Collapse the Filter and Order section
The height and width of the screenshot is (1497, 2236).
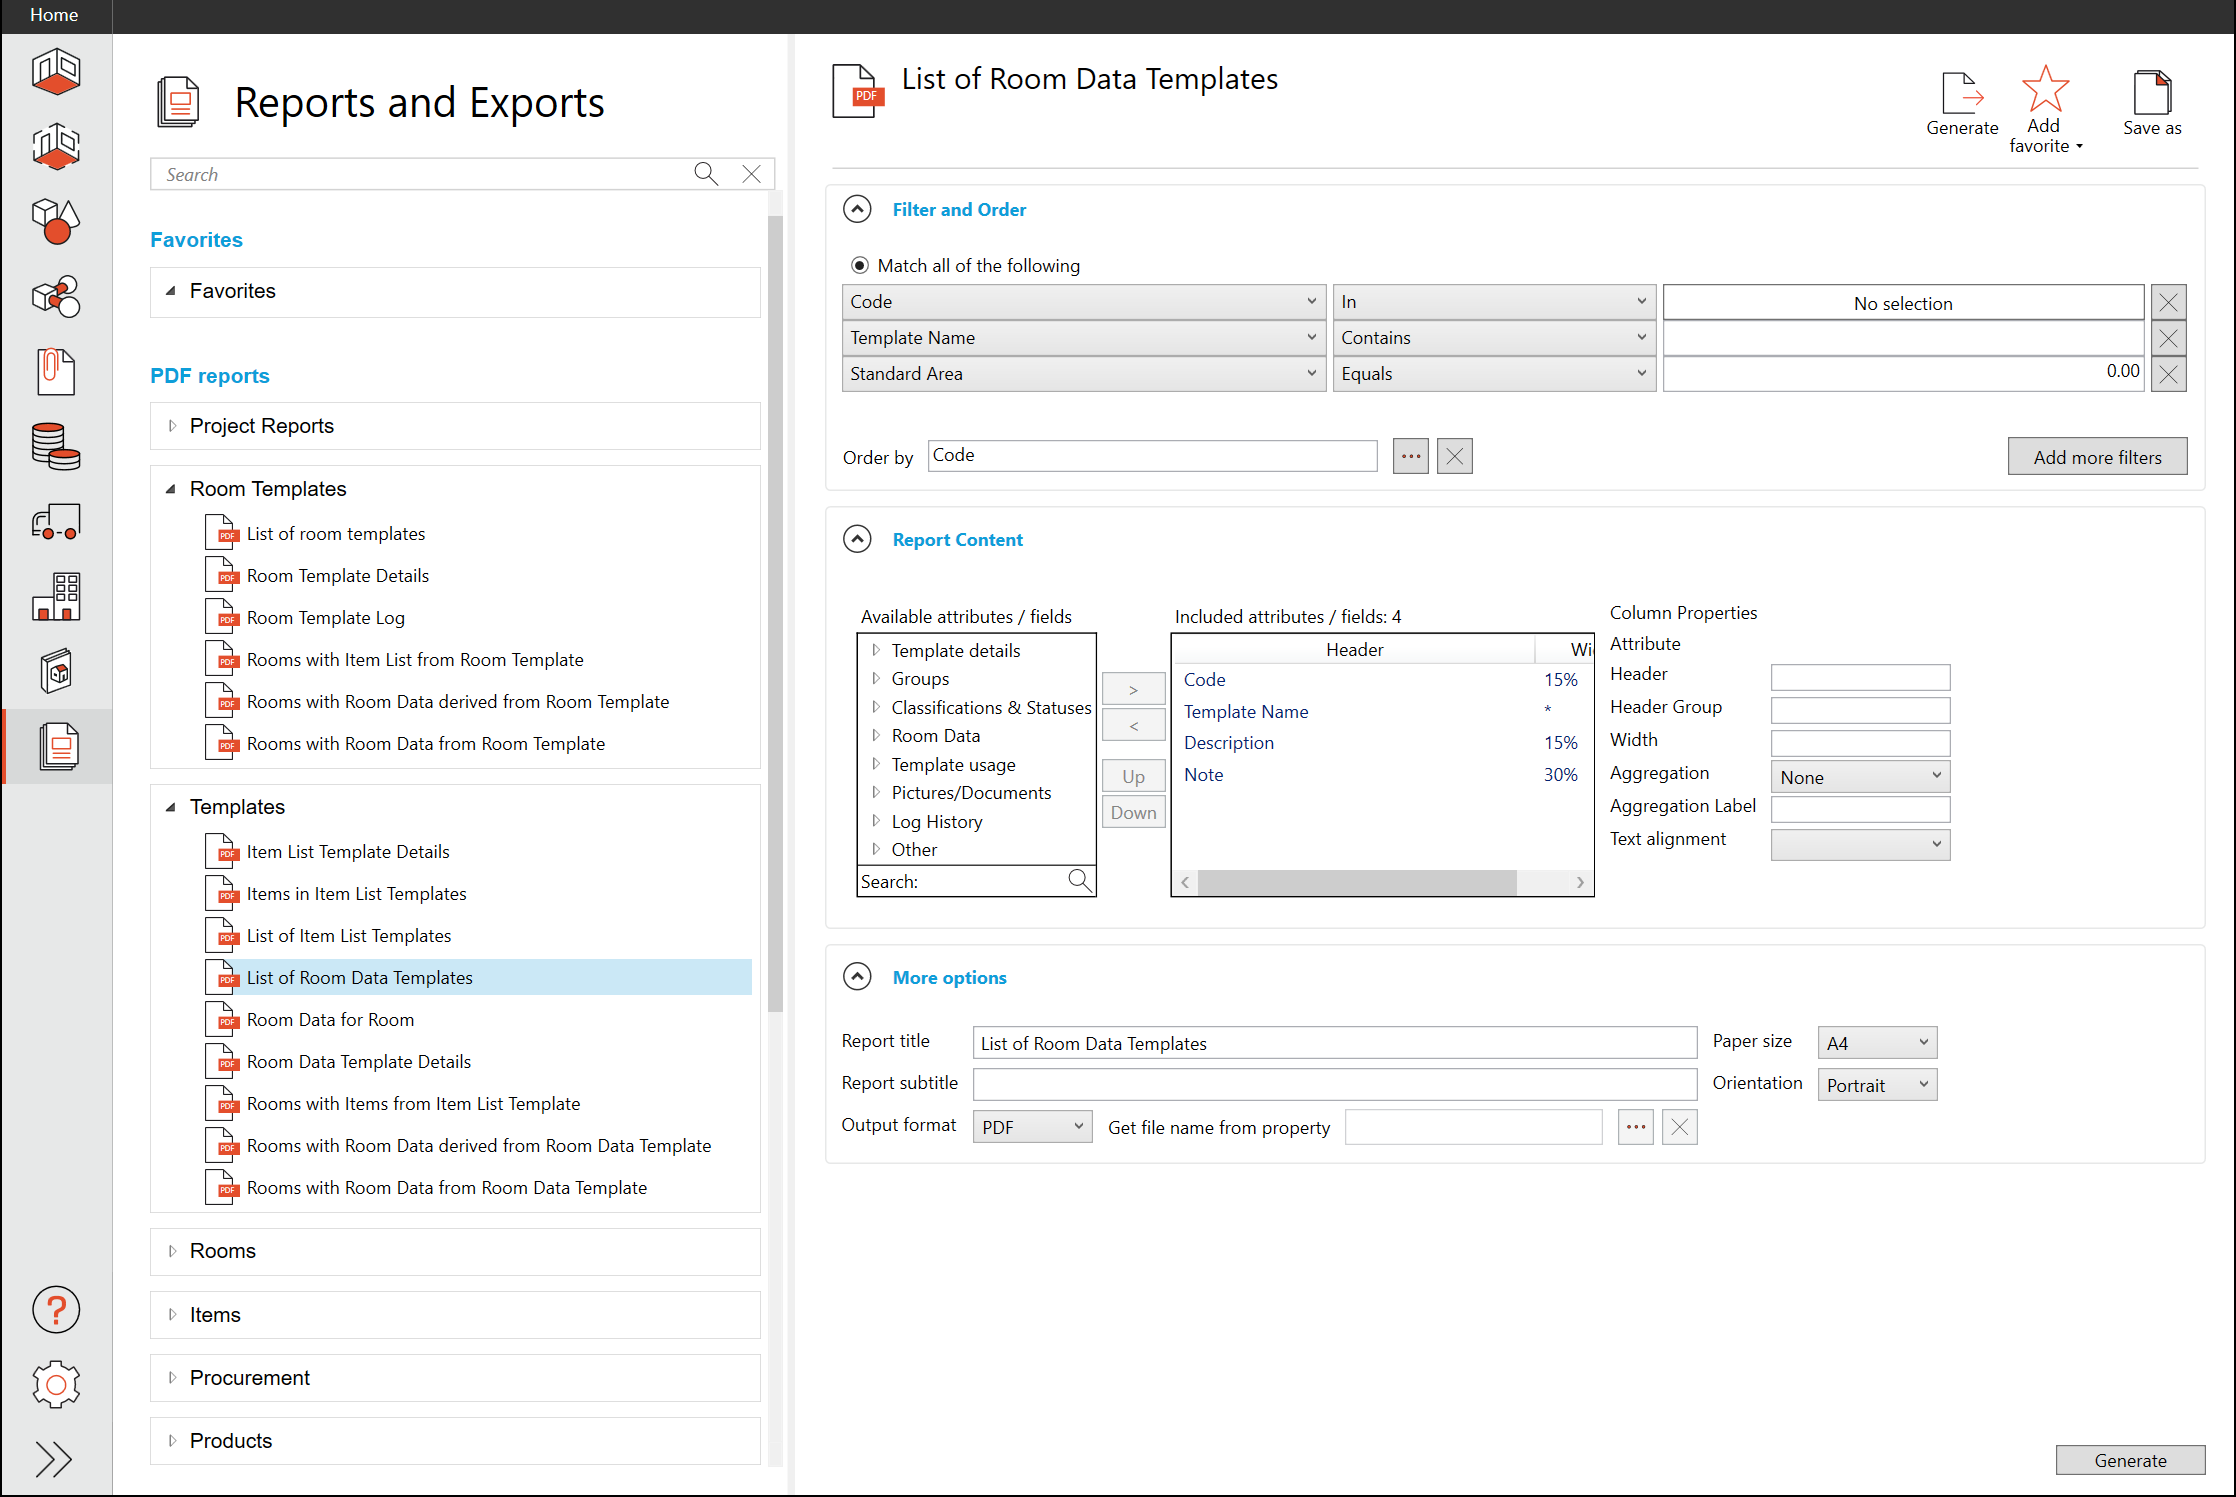[x=857, y=209]
